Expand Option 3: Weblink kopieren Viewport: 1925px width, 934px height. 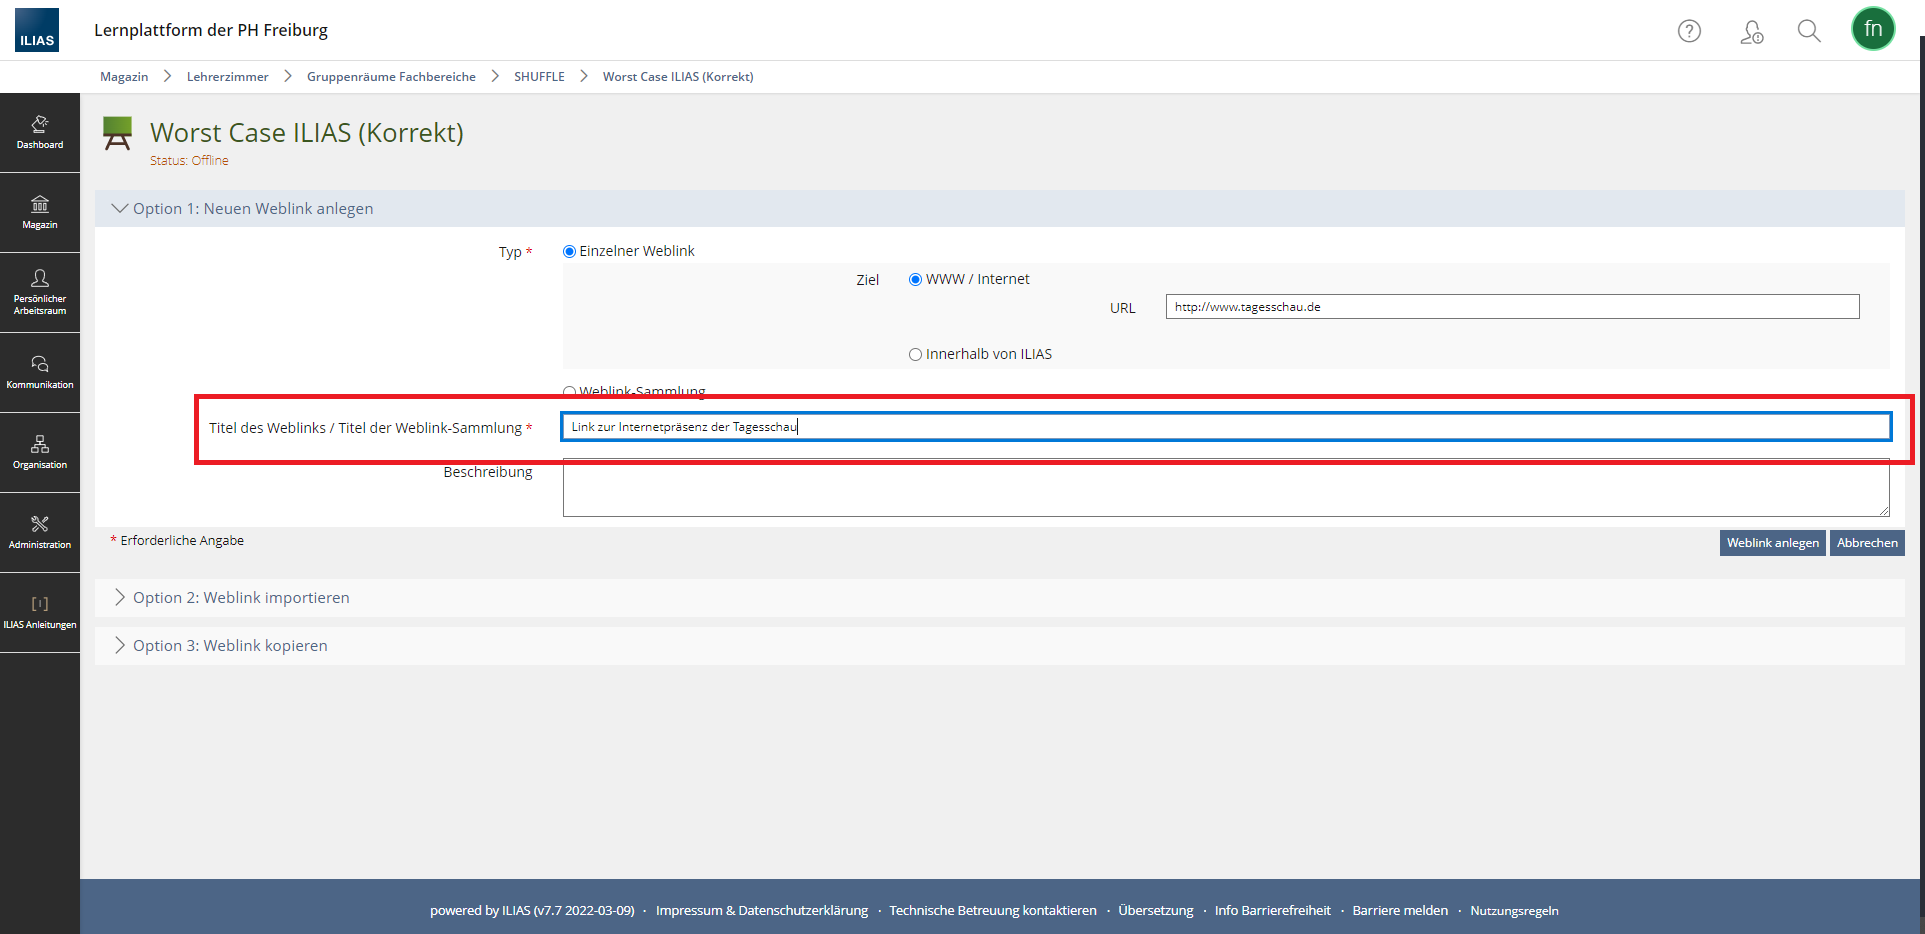(229, 646)
